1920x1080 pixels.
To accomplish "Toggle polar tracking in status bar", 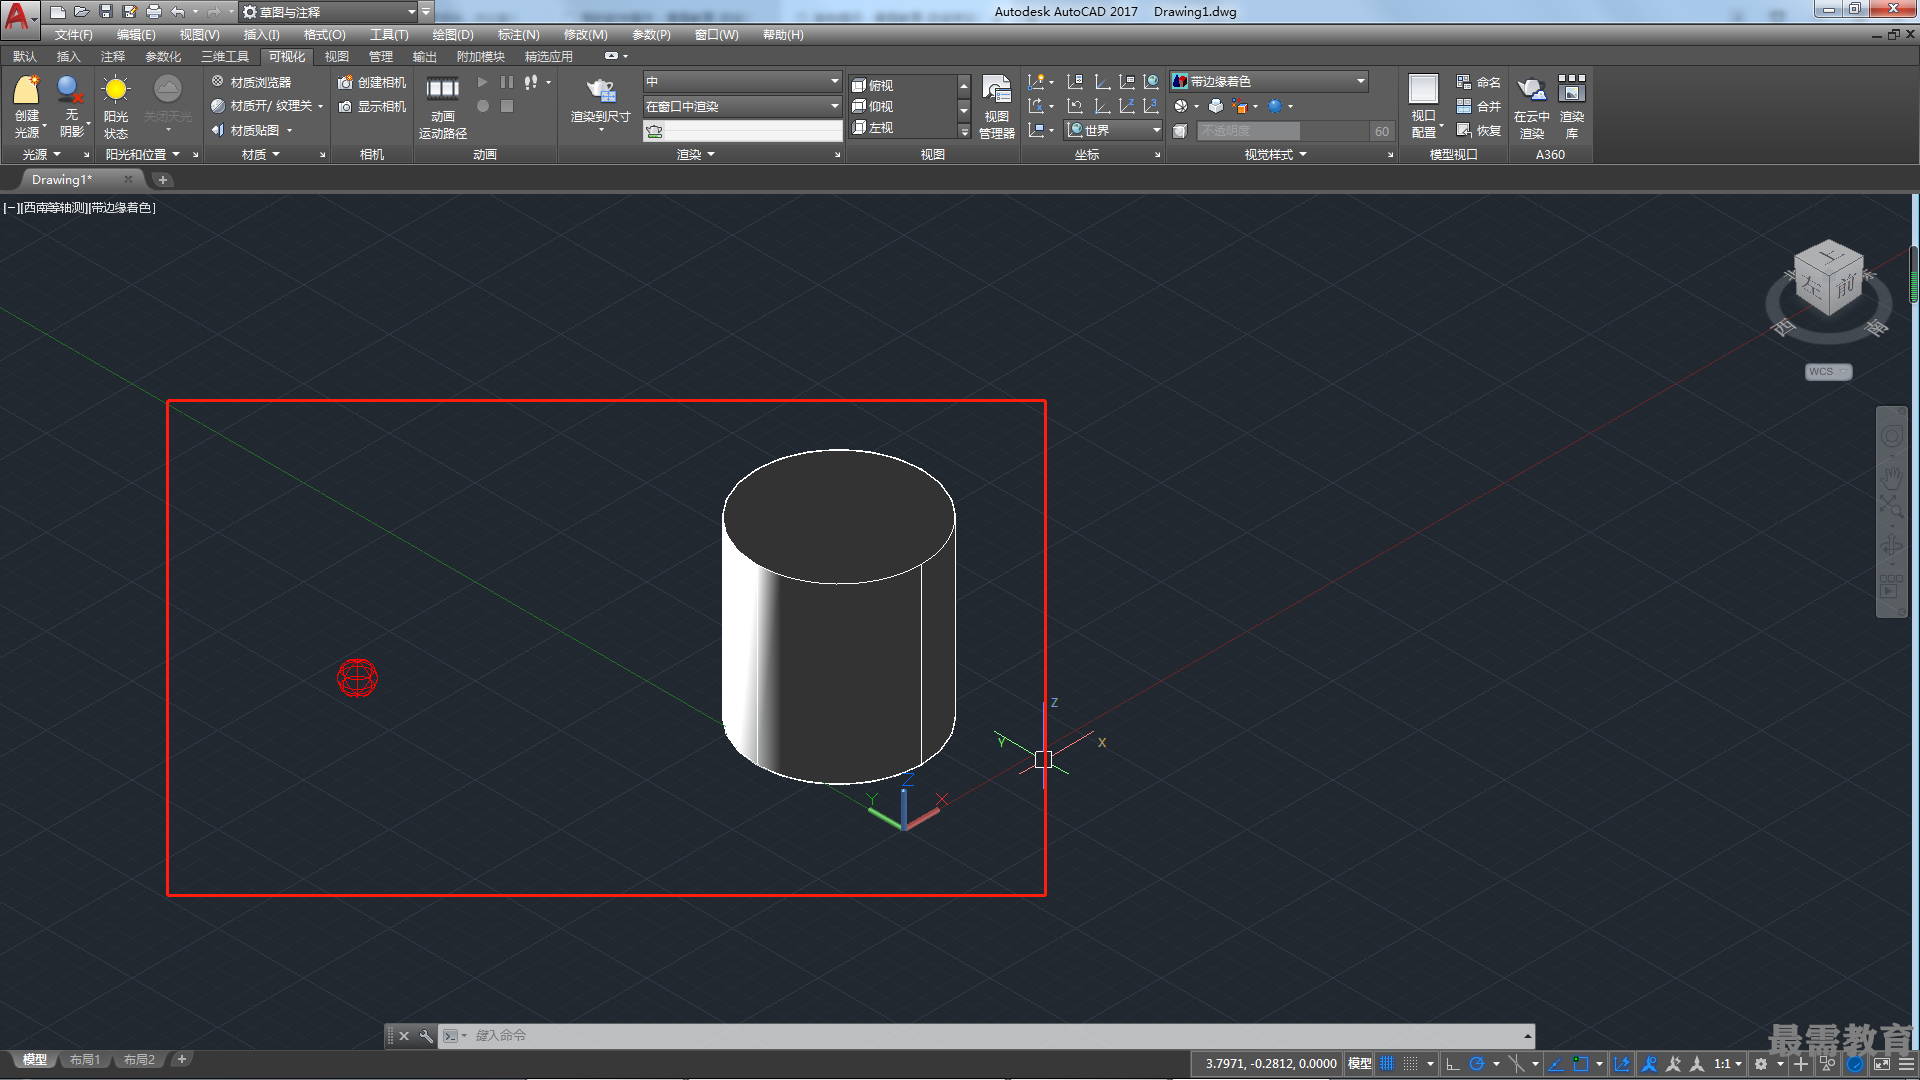I will pyautogui.click(x=1477, y=1063).
